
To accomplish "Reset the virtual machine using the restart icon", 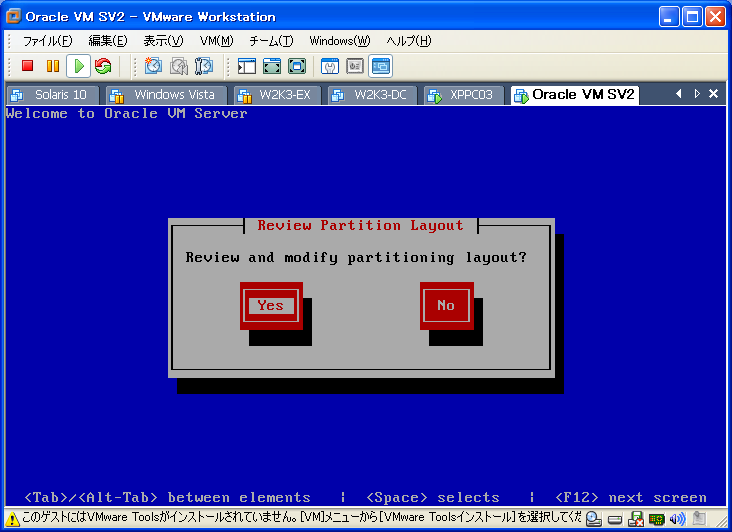I will tap(103, 66).
